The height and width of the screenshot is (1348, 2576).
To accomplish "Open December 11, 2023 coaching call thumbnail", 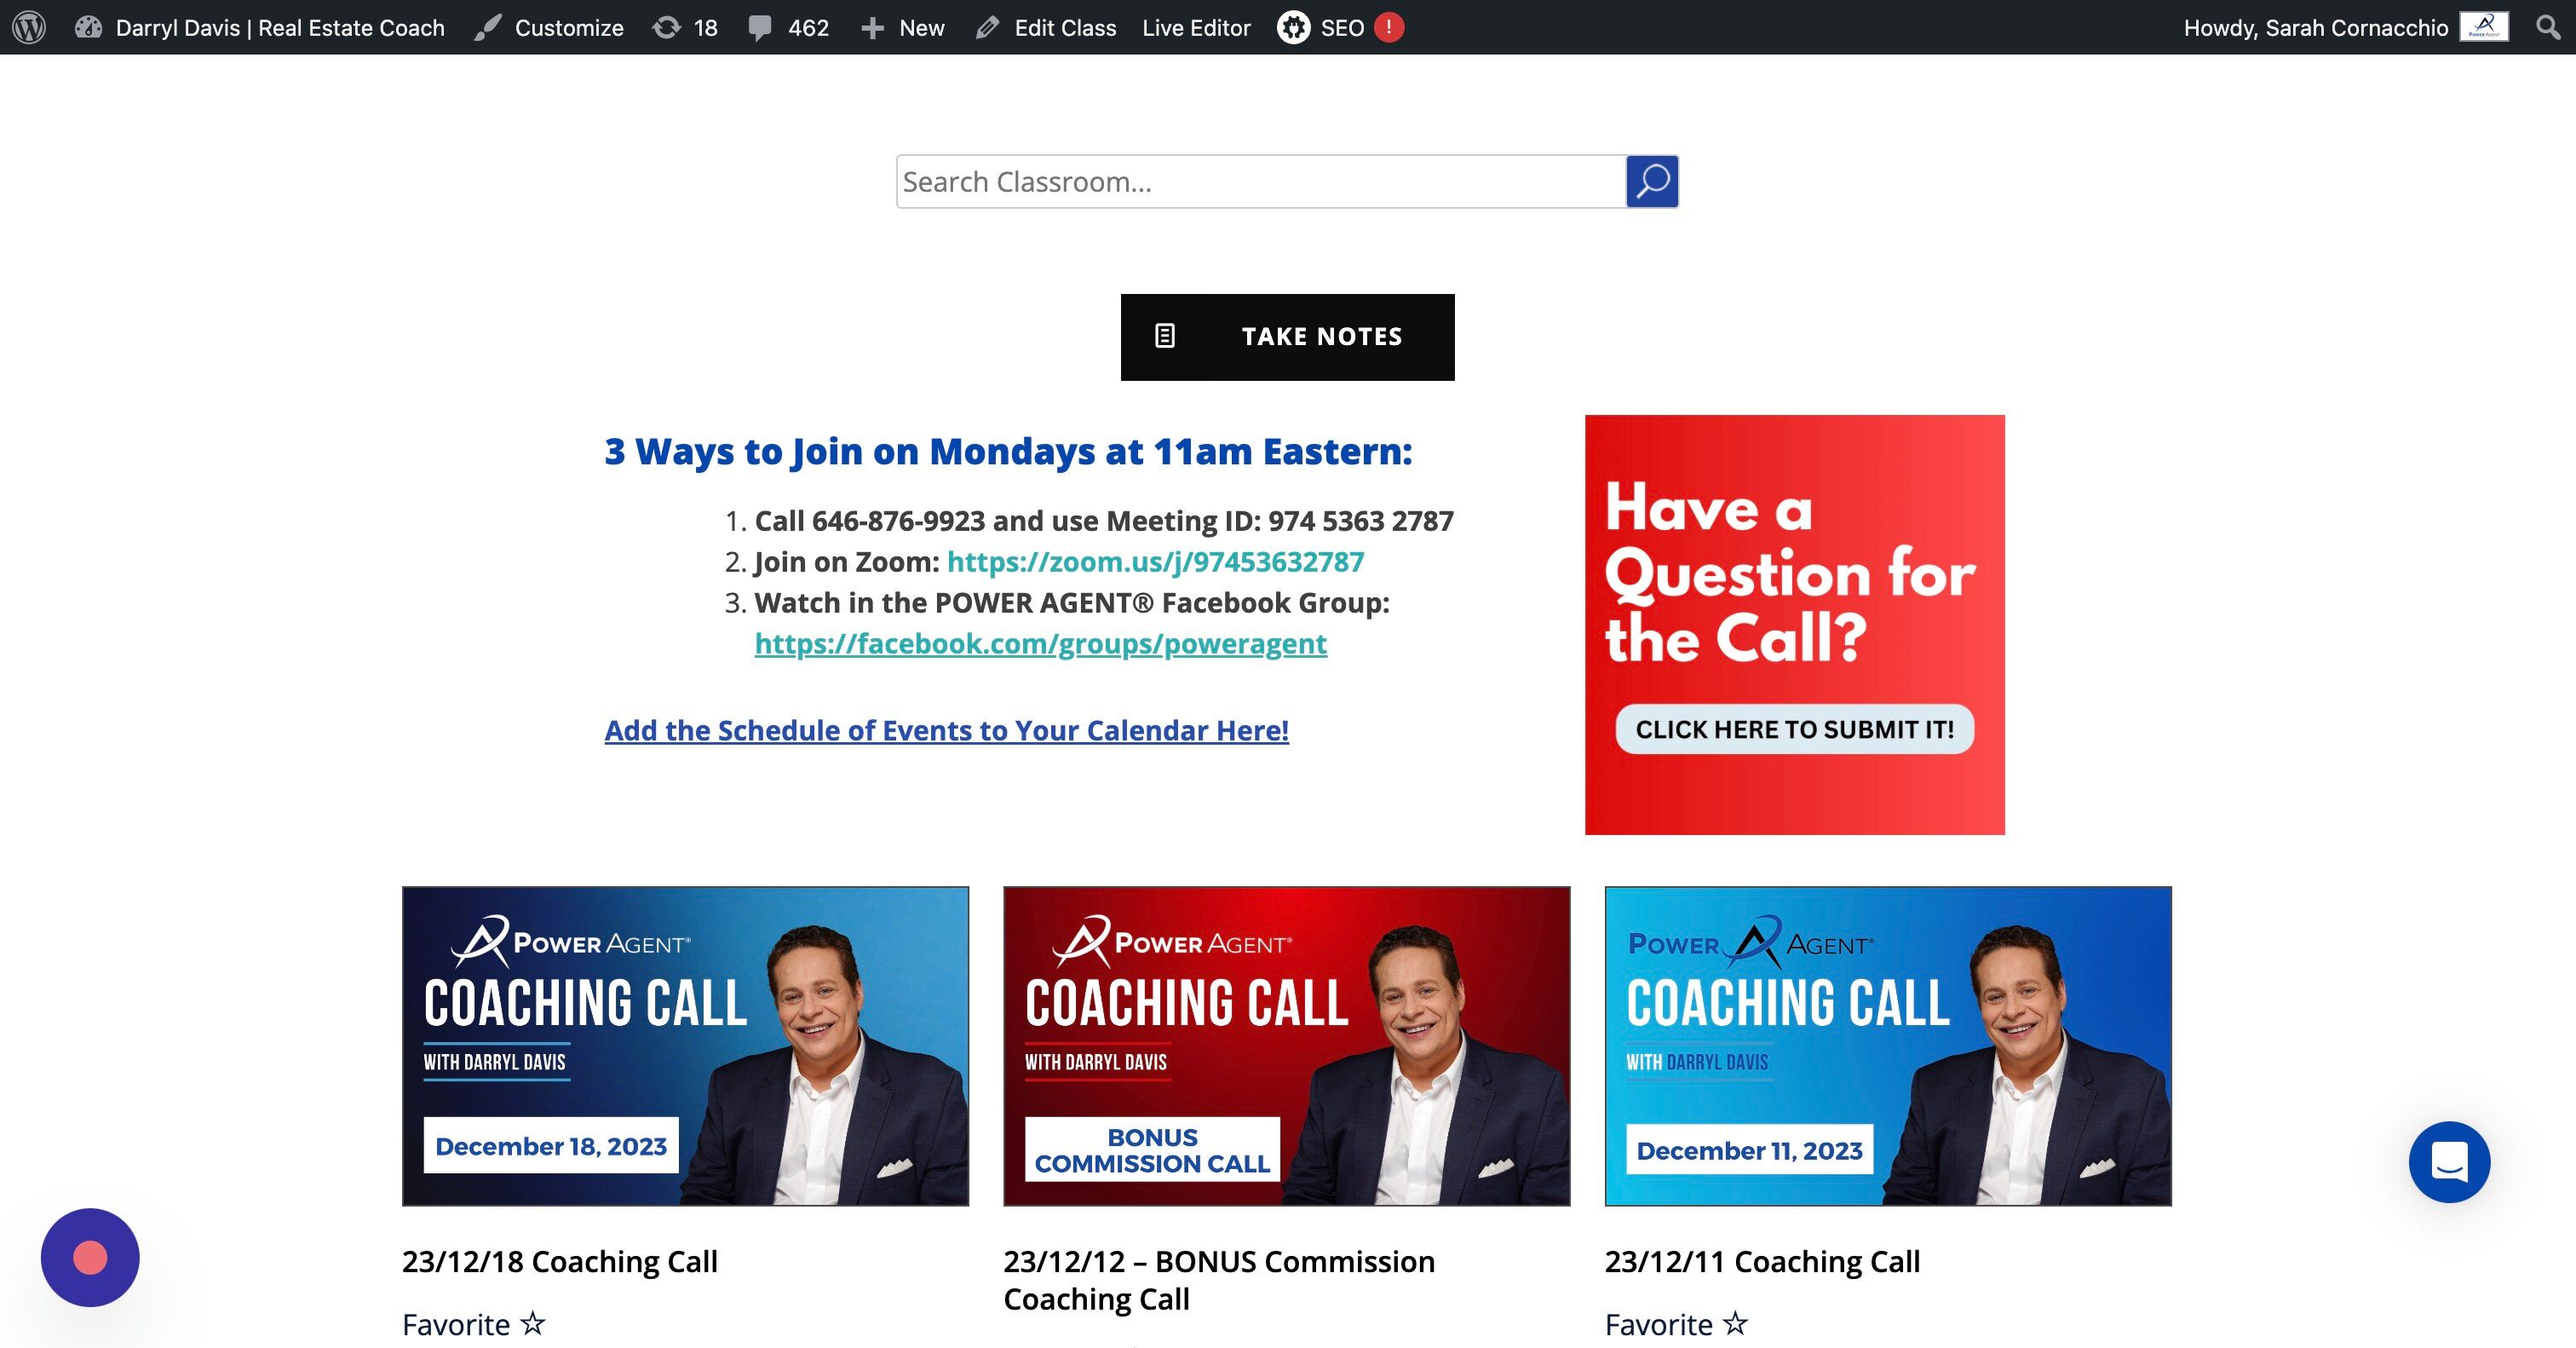I will (1887, 1045).
